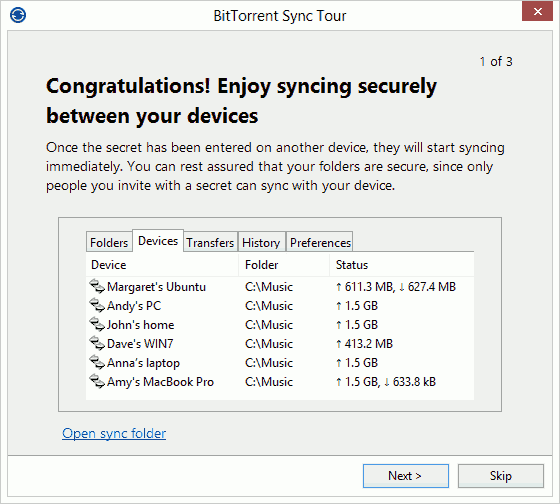Skip the tour
Viewport: 560px width, 504px height.
(500, 476)
